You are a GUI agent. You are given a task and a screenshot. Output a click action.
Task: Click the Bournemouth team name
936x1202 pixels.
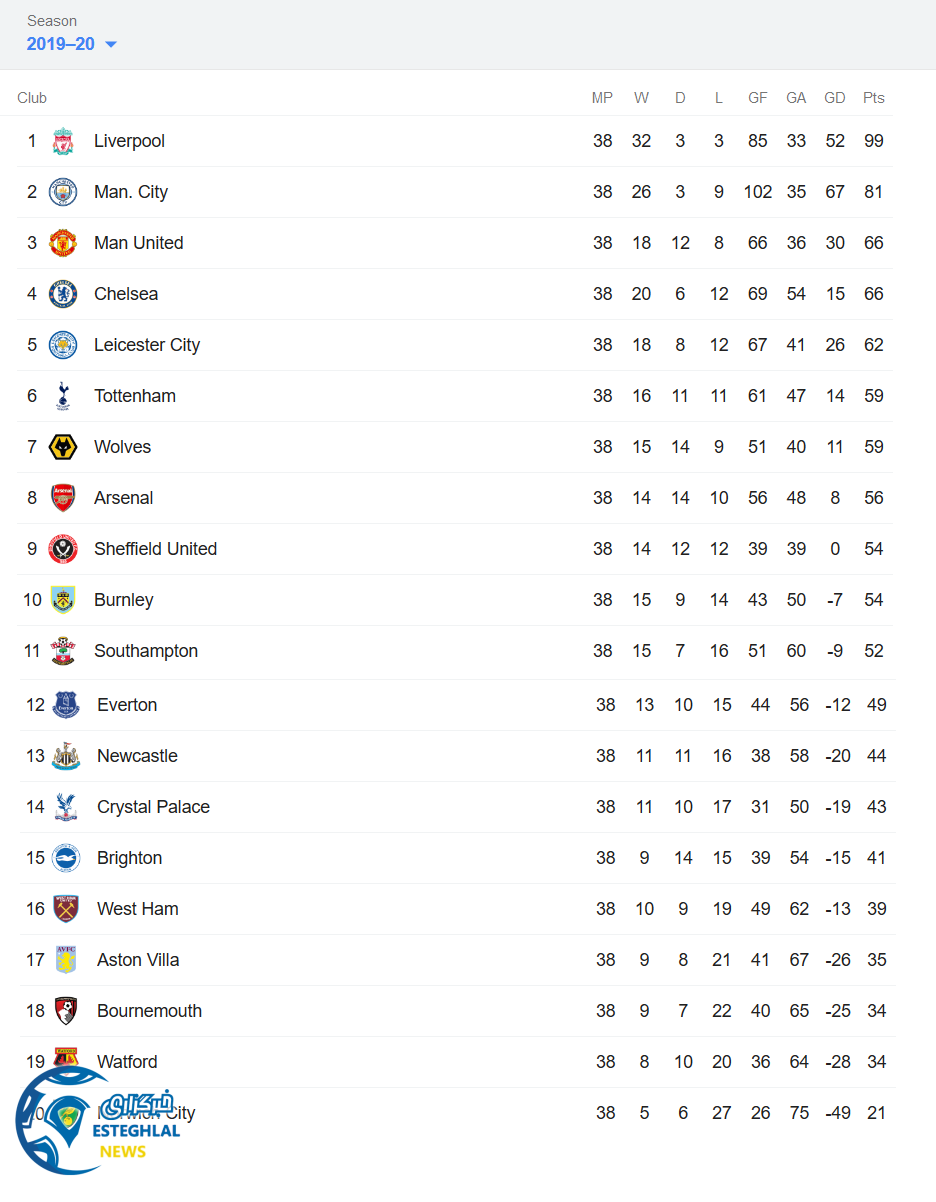point(149,1011)
